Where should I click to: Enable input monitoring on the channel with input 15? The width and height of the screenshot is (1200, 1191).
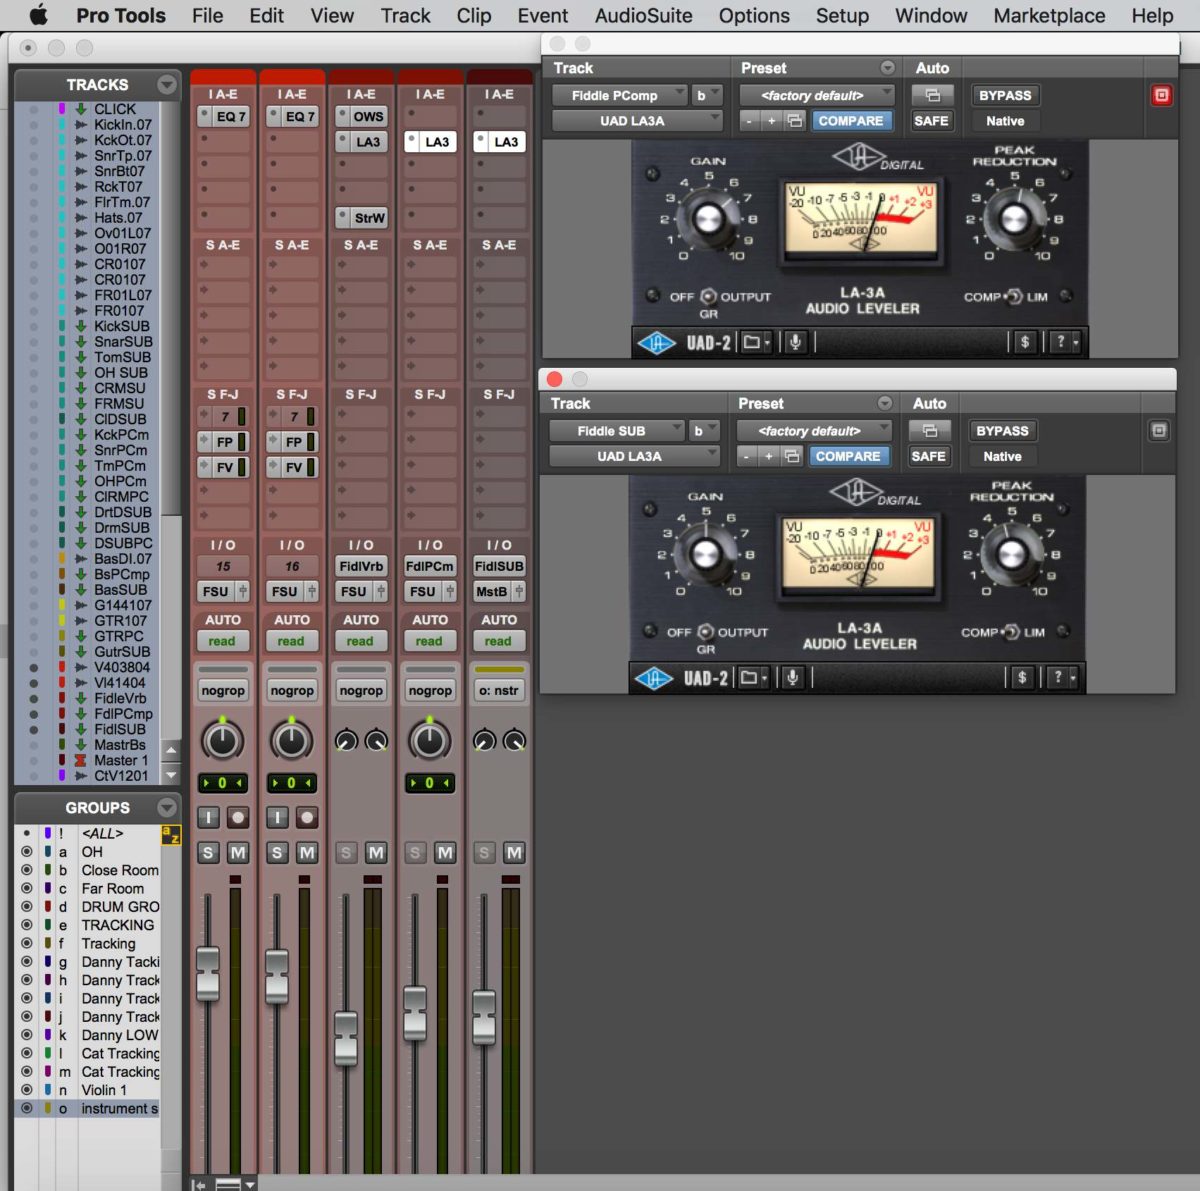(x=208, y=817)
